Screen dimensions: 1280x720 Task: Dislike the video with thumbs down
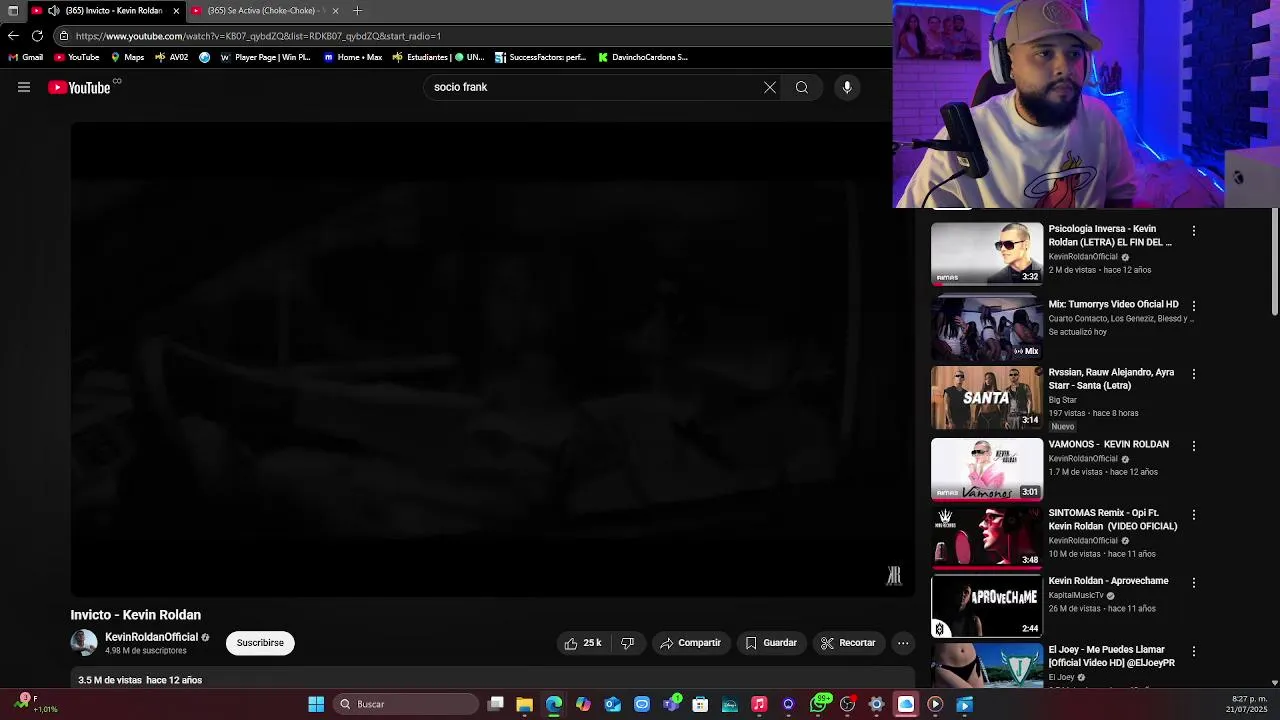tap(628, 643)
